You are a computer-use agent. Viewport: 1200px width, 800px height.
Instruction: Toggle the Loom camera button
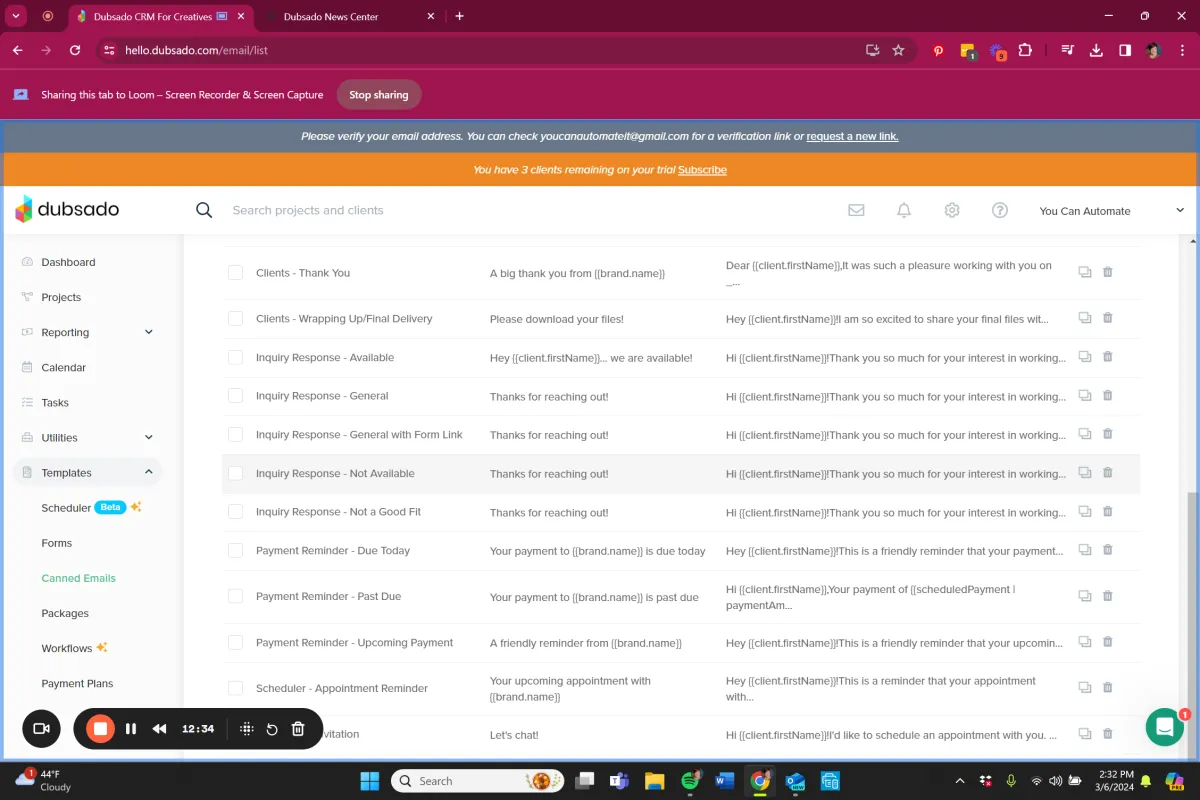41,729
